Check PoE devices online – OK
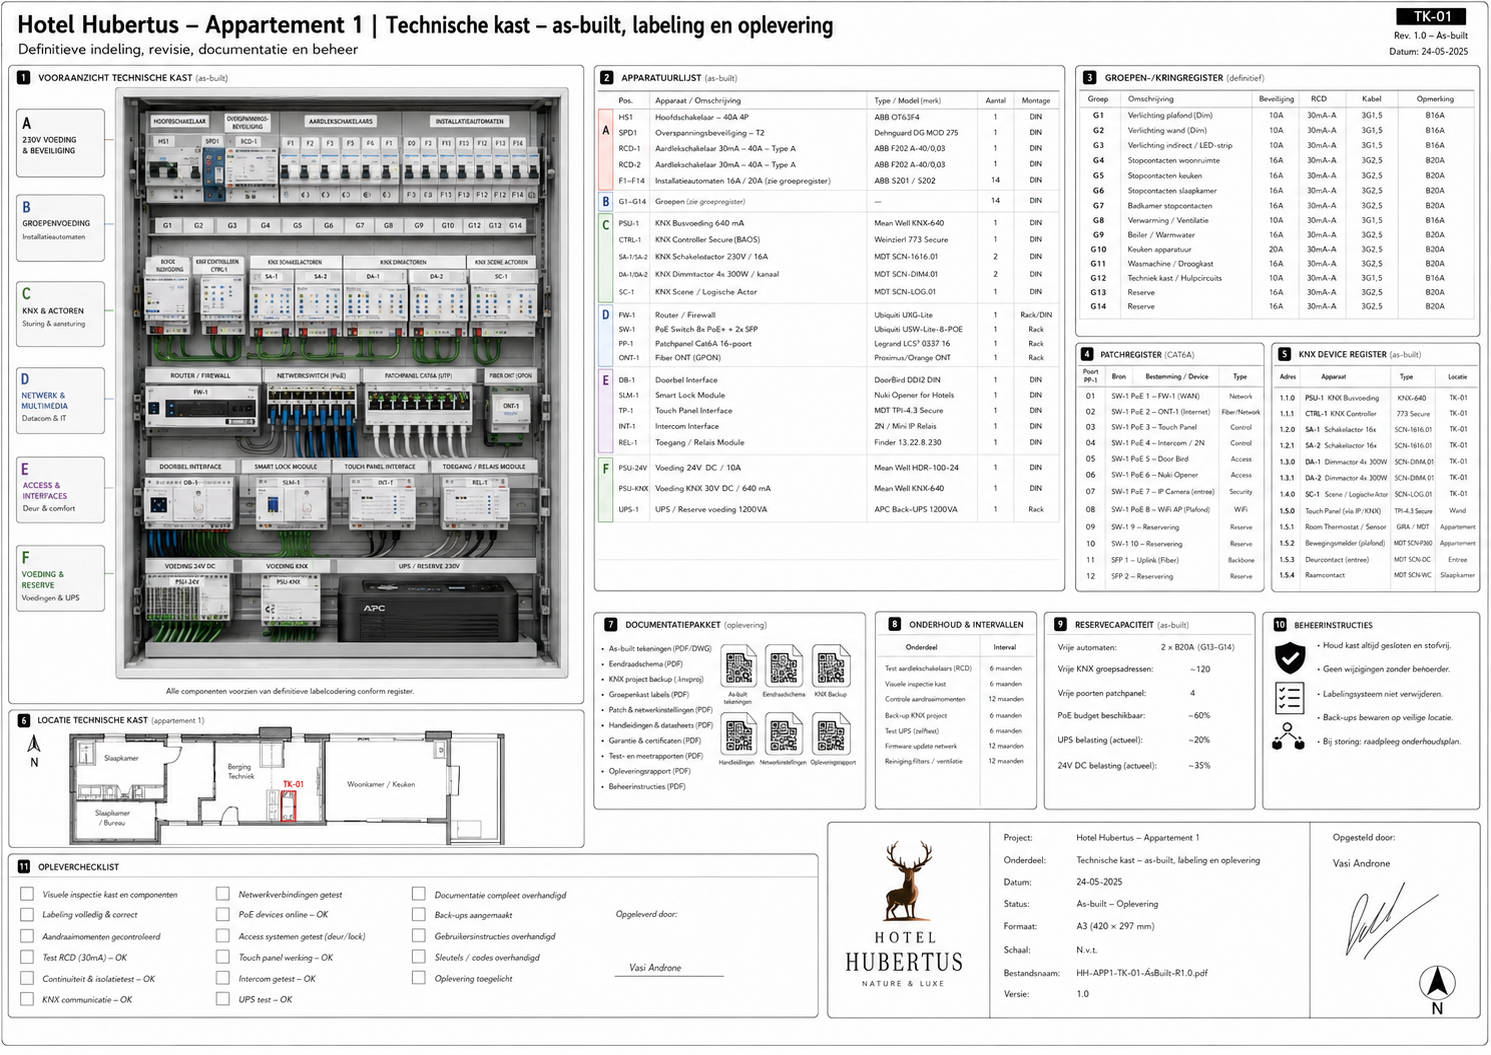 [x=223, y=914]
